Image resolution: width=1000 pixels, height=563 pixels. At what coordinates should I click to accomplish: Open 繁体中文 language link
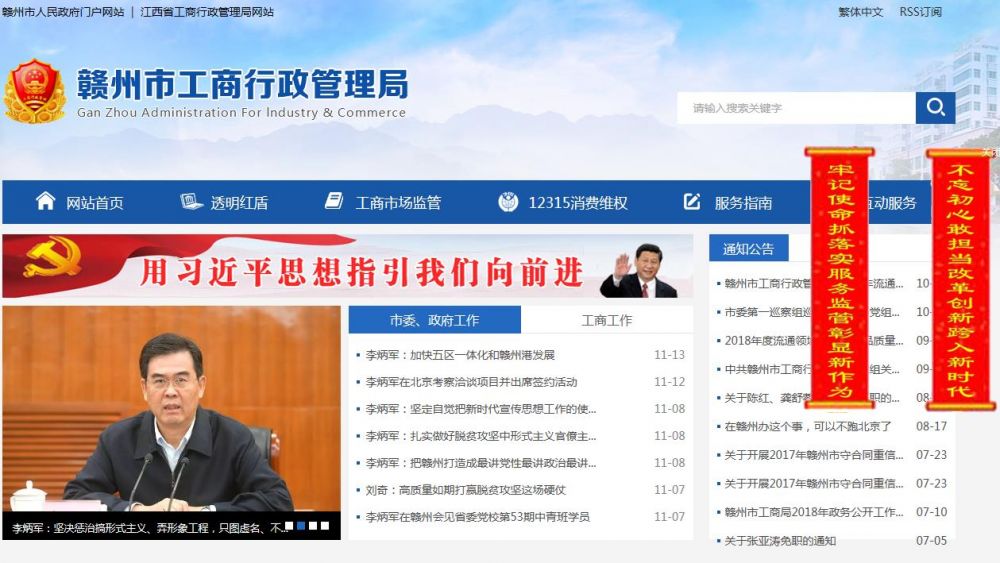[860, 12]
